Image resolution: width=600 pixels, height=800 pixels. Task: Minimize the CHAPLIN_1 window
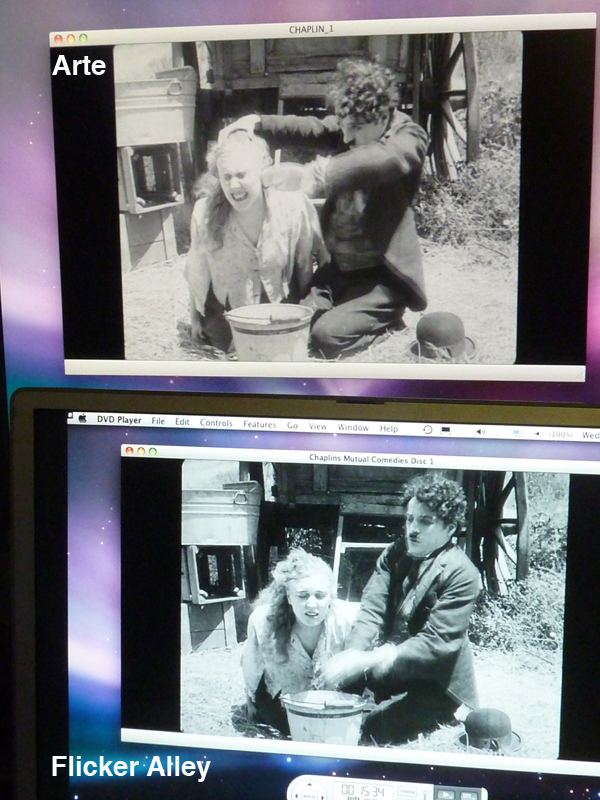[71, 38]
